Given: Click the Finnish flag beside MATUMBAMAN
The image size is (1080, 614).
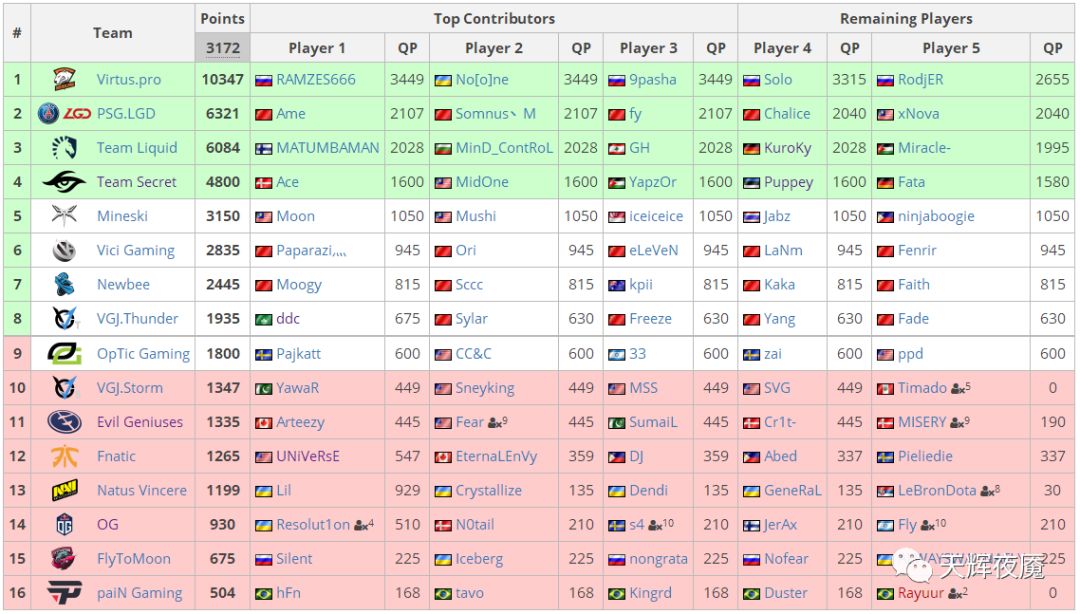Looking at the screenshot, I should coord(263,149).
